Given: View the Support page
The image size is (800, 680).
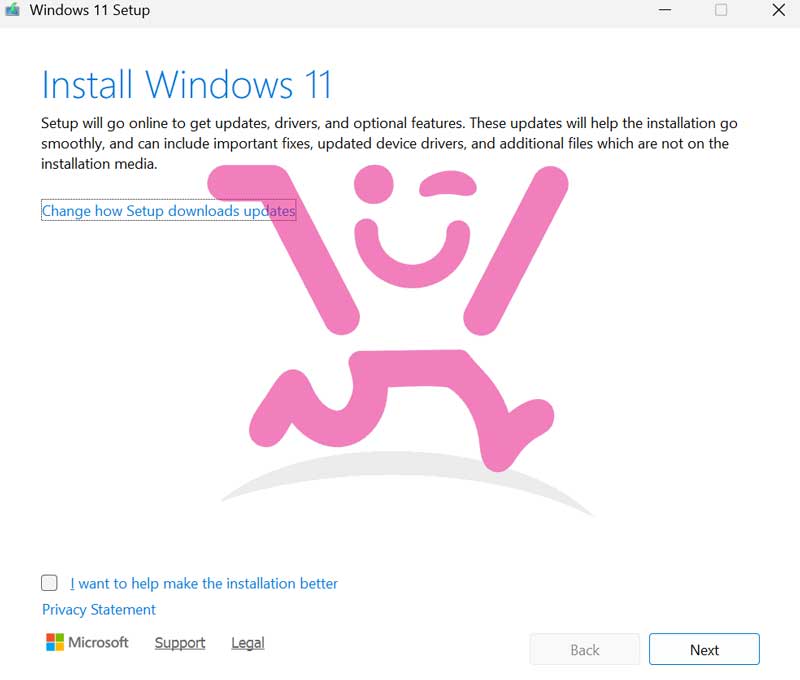Looking at the screenshot, I should click(x=179, y=642).
